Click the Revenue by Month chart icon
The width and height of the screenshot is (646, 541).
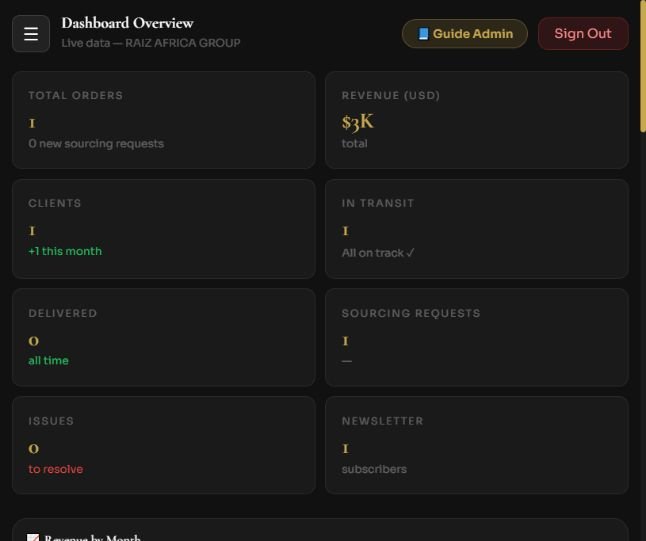33,538
